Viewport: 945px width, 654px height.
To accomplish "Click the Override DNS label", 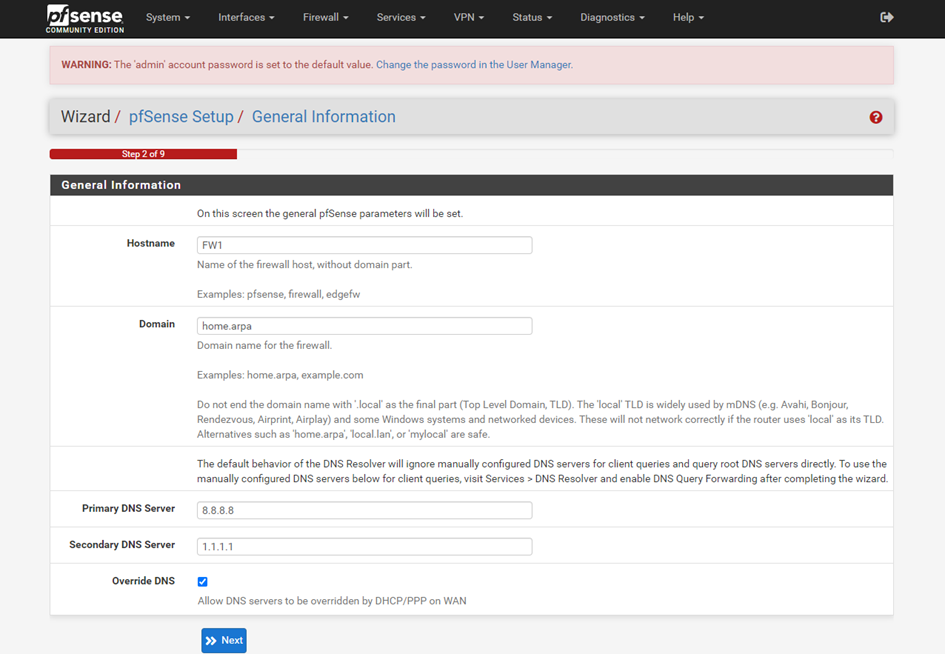I will click(x=143, y=581).
